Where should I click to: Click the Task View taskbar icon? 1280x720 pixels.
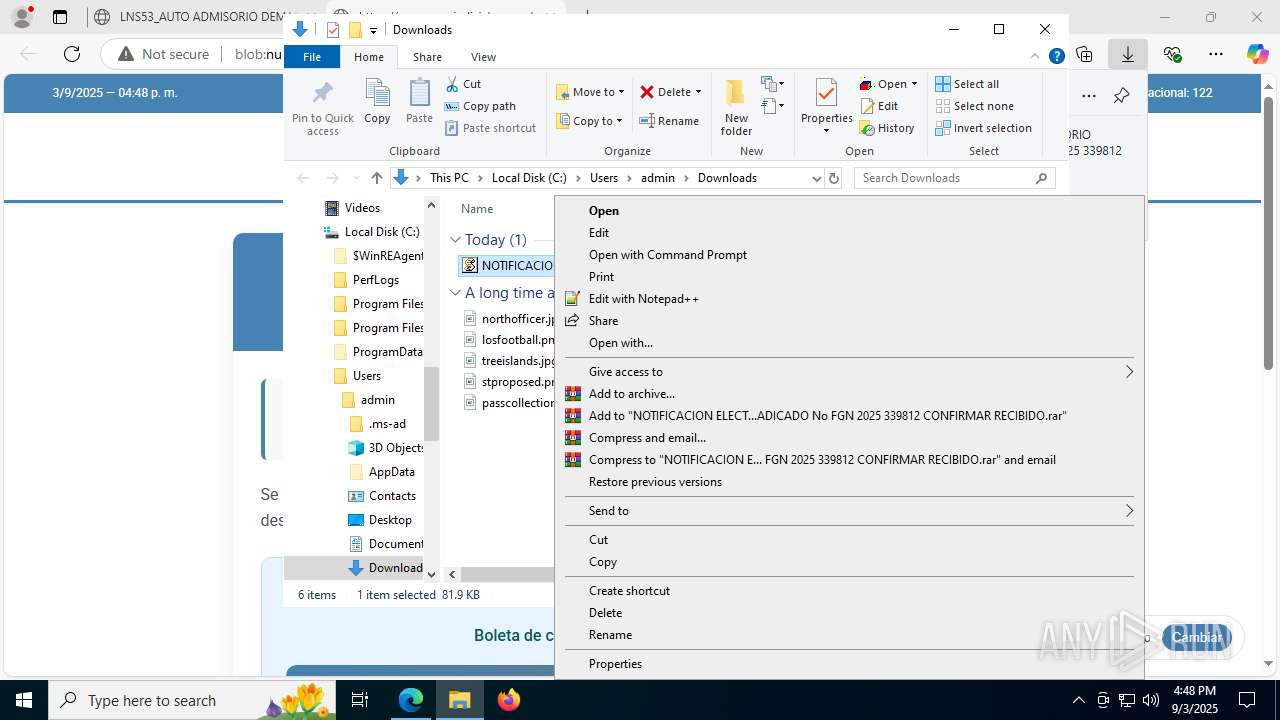pos(360,700)
